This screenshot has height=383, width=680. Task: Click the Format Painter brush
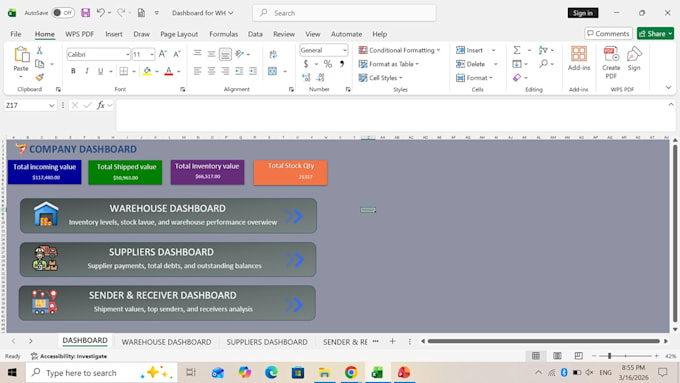39,77
